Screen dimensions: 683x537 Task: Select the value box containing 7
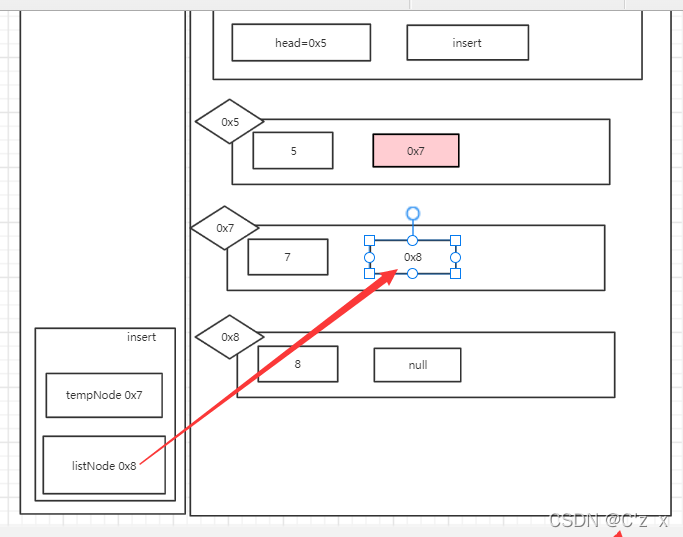tap(287, 257)
